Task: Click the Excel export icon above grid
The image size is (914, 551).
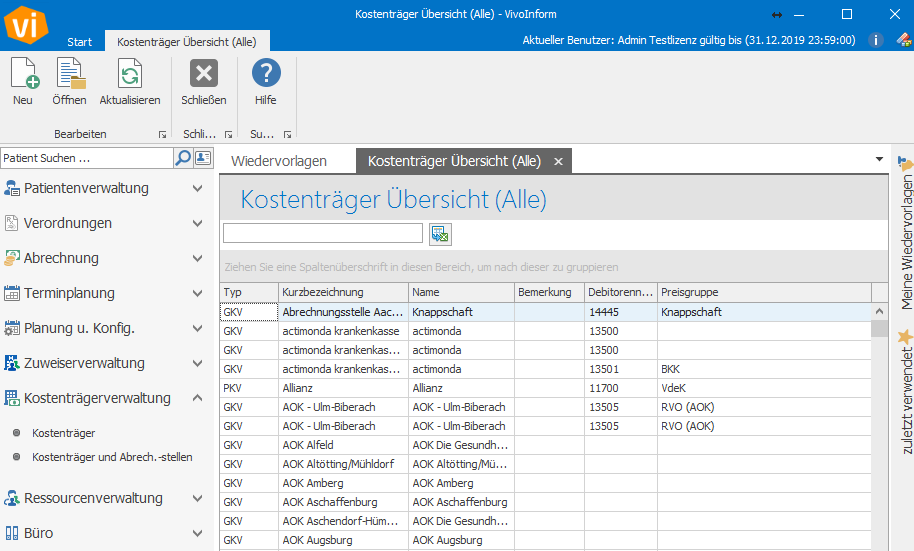Action: pyautogui.click(x=440, y=234)
